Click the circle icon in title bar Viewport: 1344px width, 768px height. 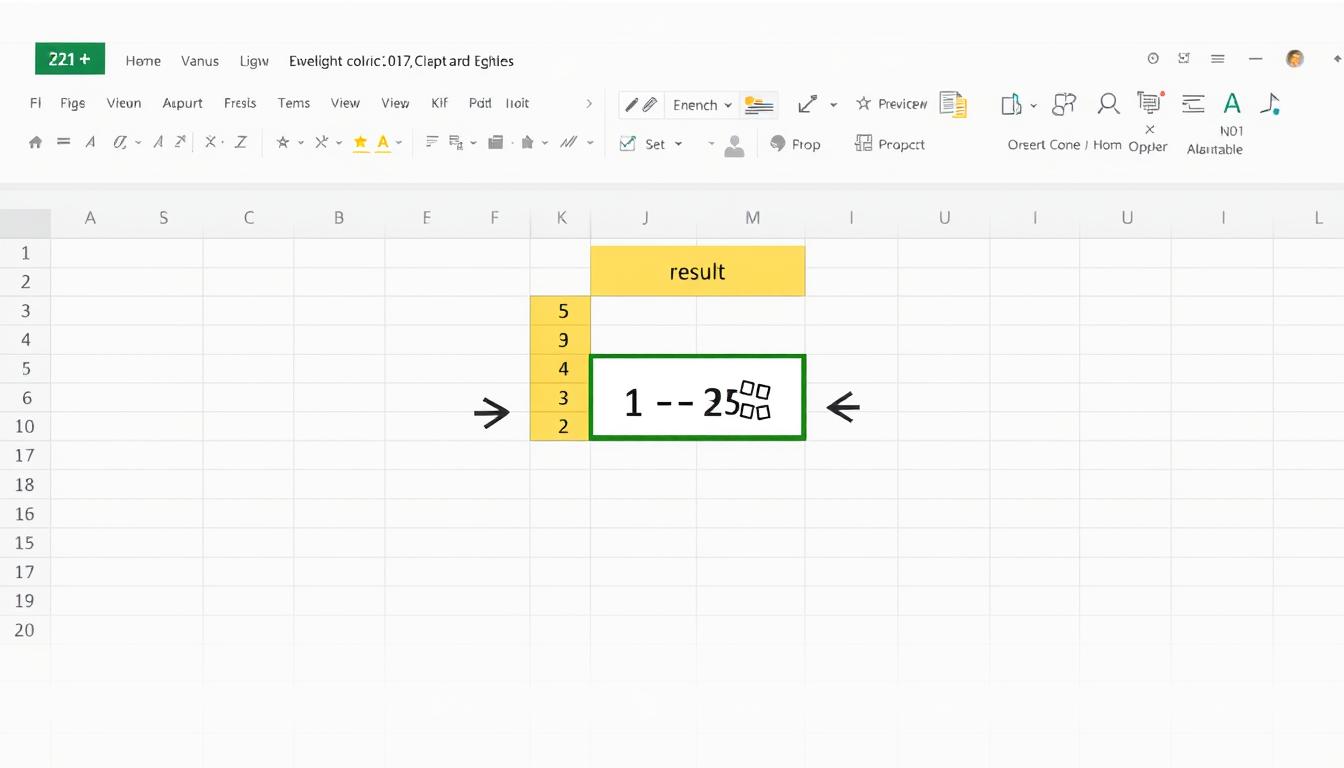click(x=1153, y=59)
